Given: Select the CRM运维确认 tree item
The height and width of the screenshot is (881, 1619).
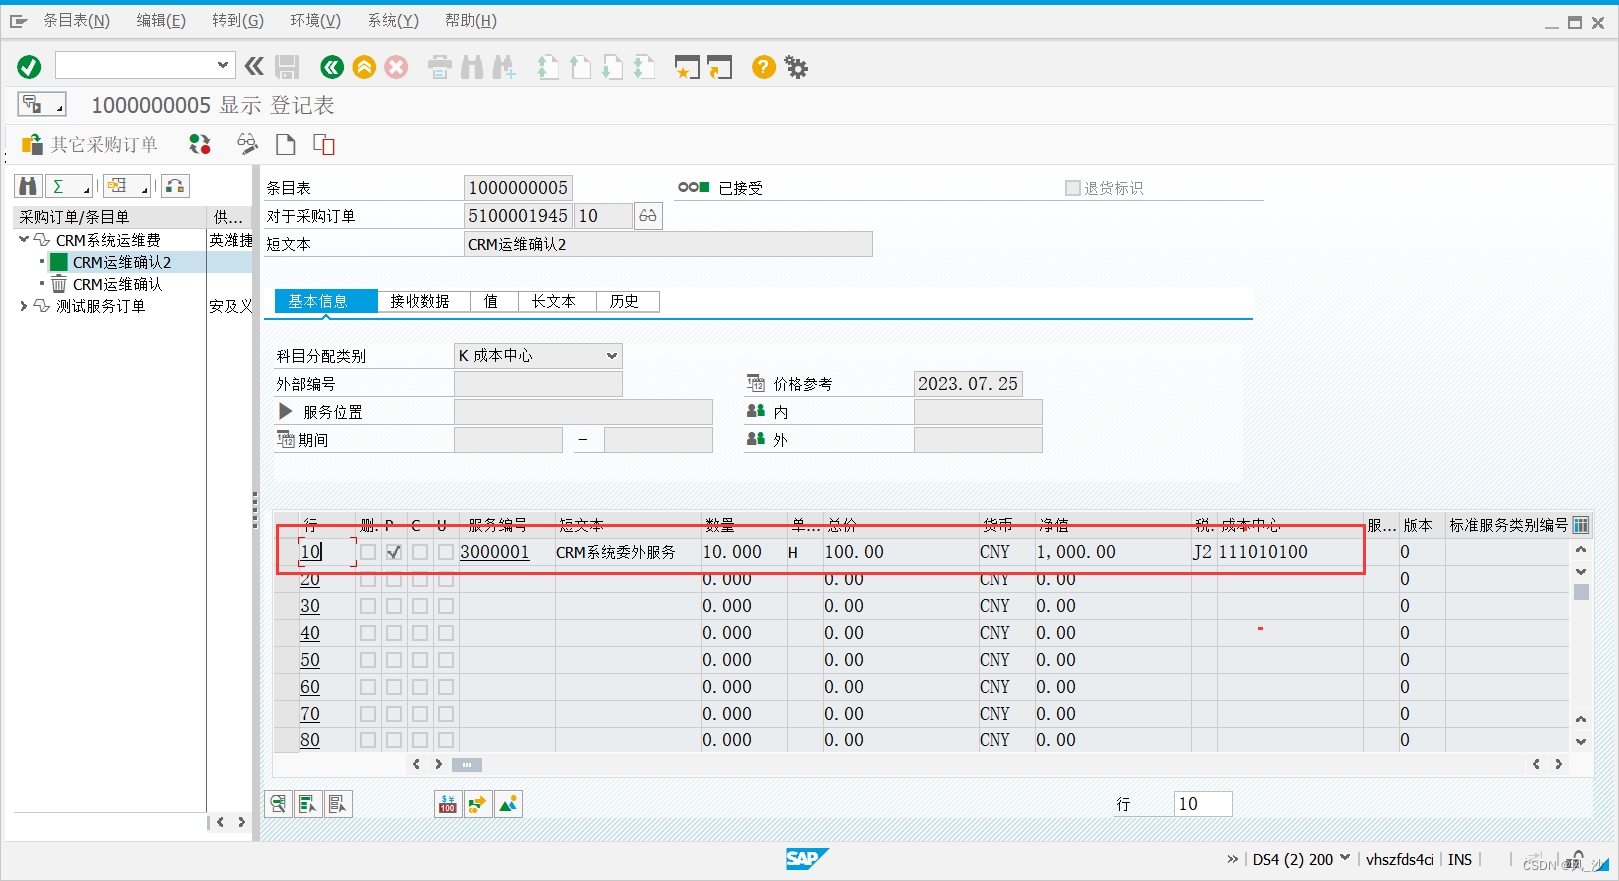Looking at the screenshot, I should click(117, 284).
